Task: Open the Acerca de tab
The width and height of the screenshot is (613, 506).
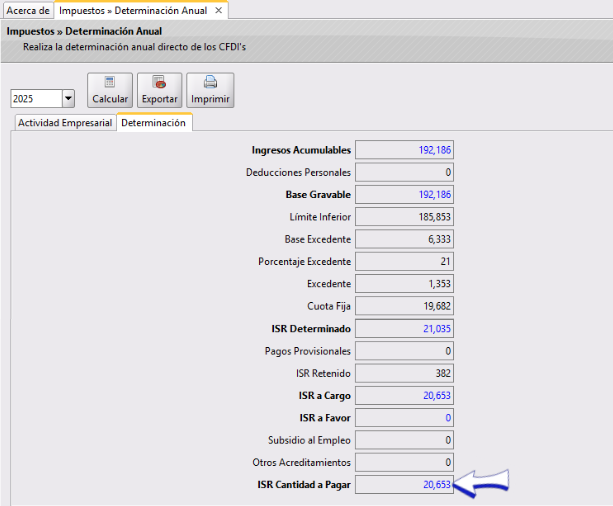Action: point(28,11)
